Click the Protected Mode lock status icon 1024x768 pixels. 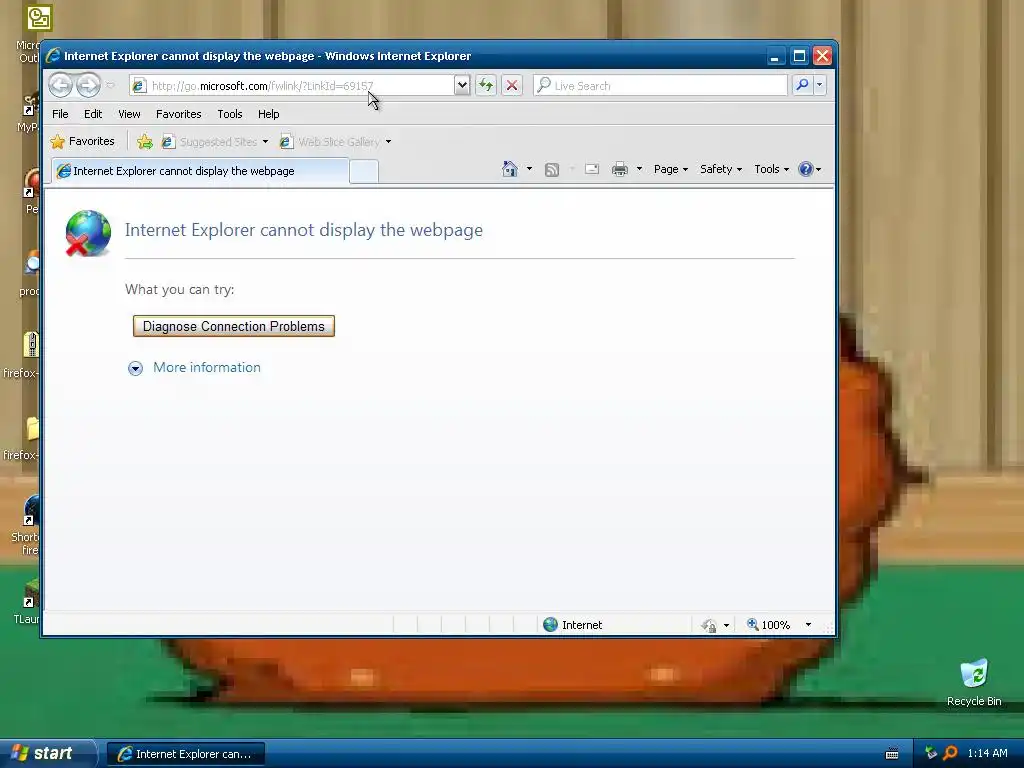[x=709, y=625]
